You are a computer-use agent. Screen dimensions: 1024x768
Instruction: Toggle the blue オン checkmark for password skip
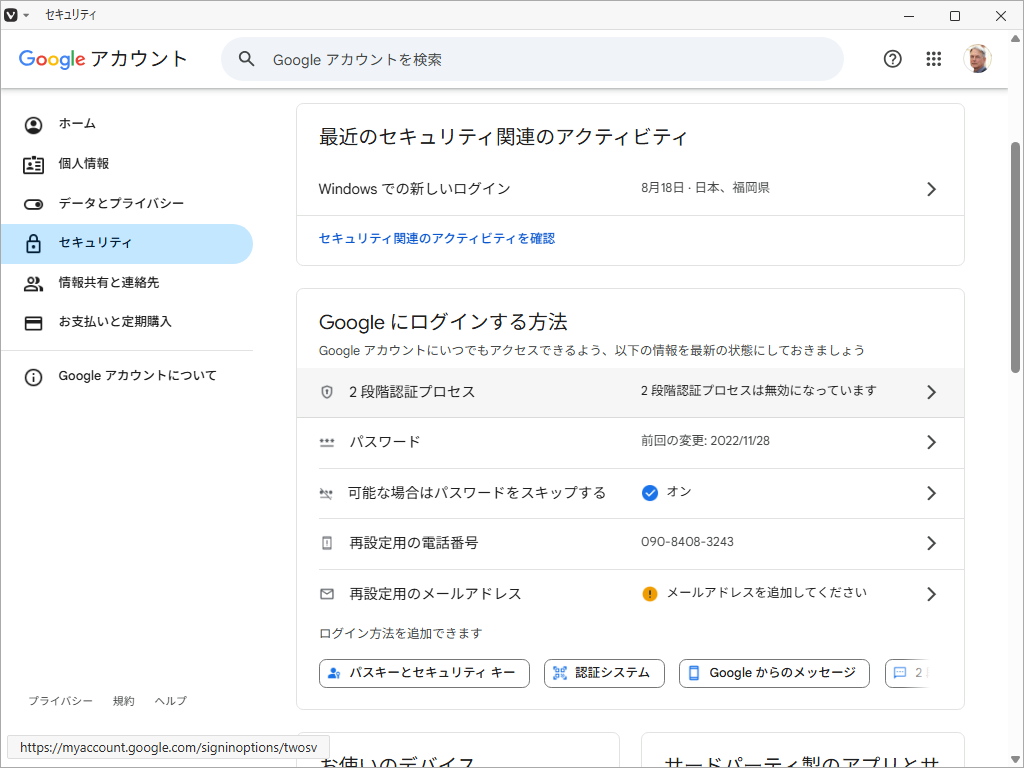[650, 493]
